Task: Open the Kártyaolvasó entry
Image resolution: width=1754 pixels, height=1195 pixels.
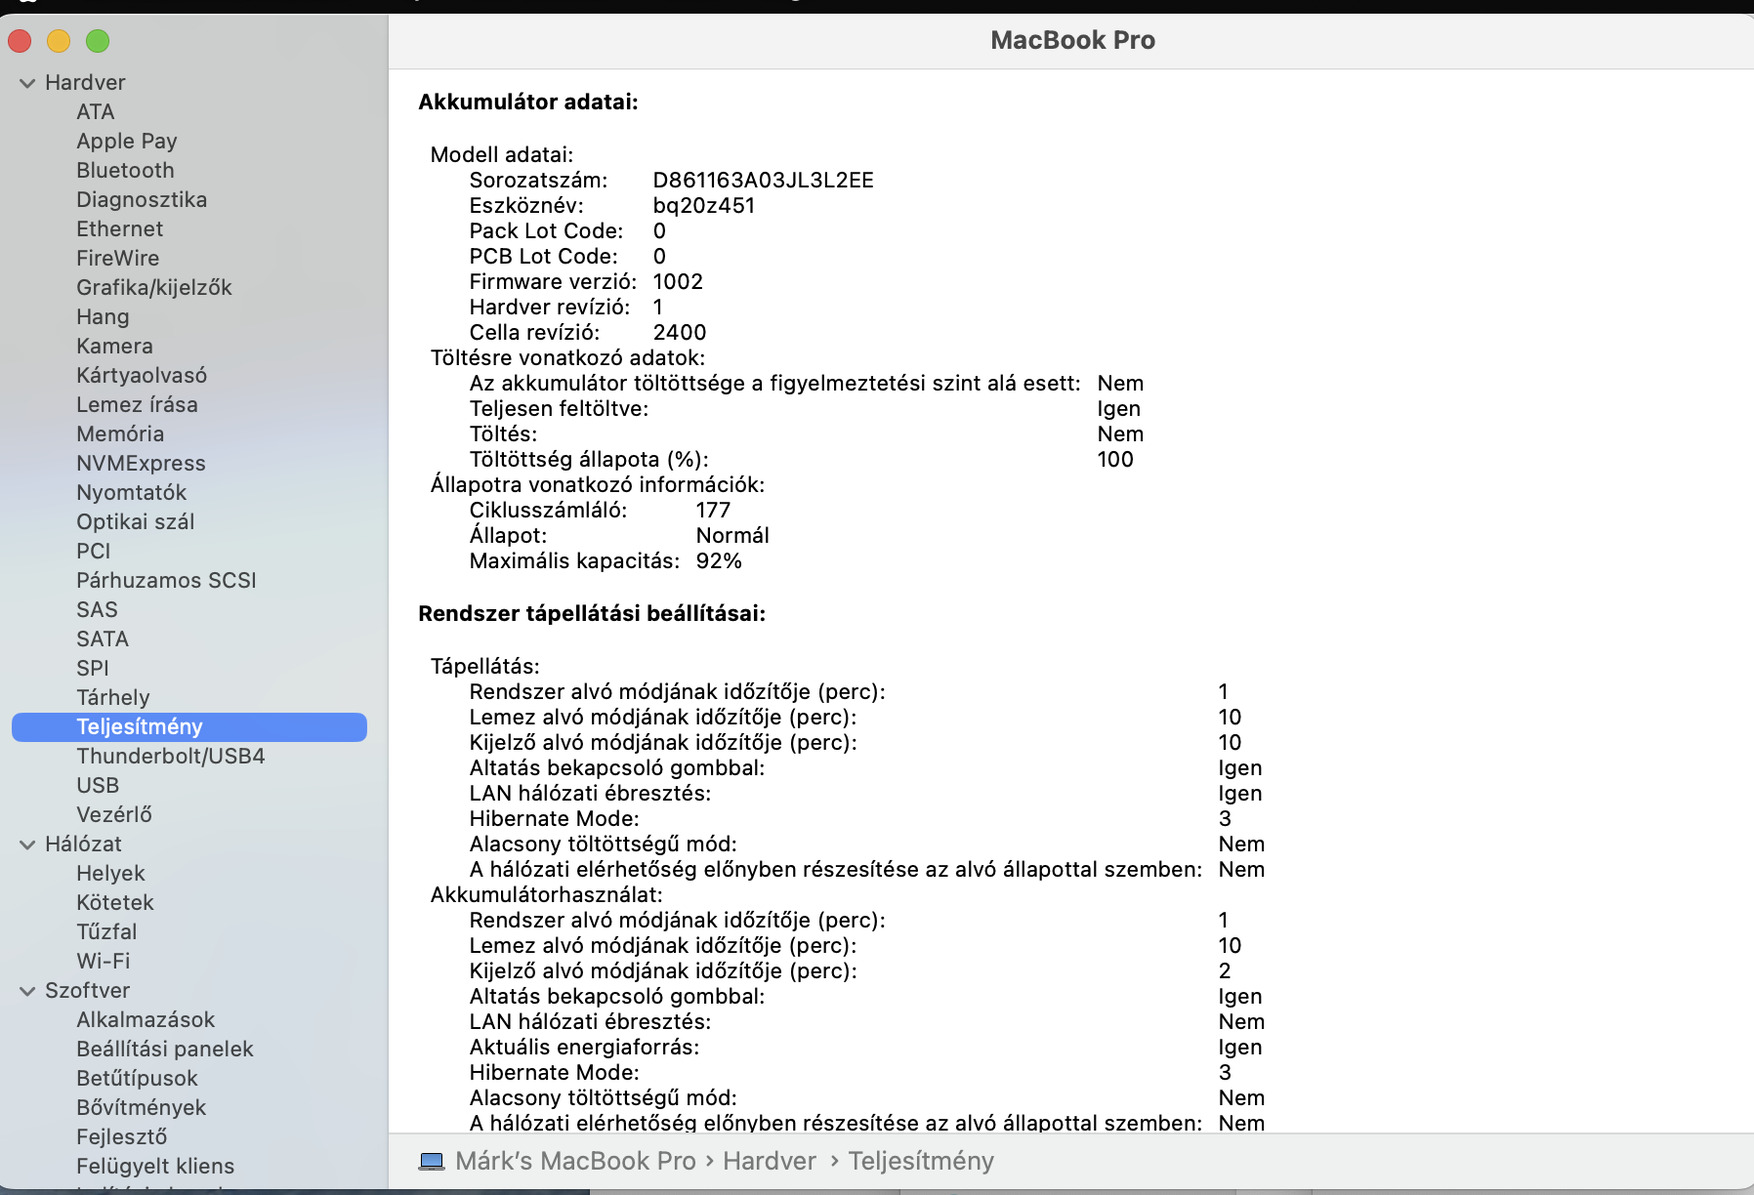Action: click(141, 375)
